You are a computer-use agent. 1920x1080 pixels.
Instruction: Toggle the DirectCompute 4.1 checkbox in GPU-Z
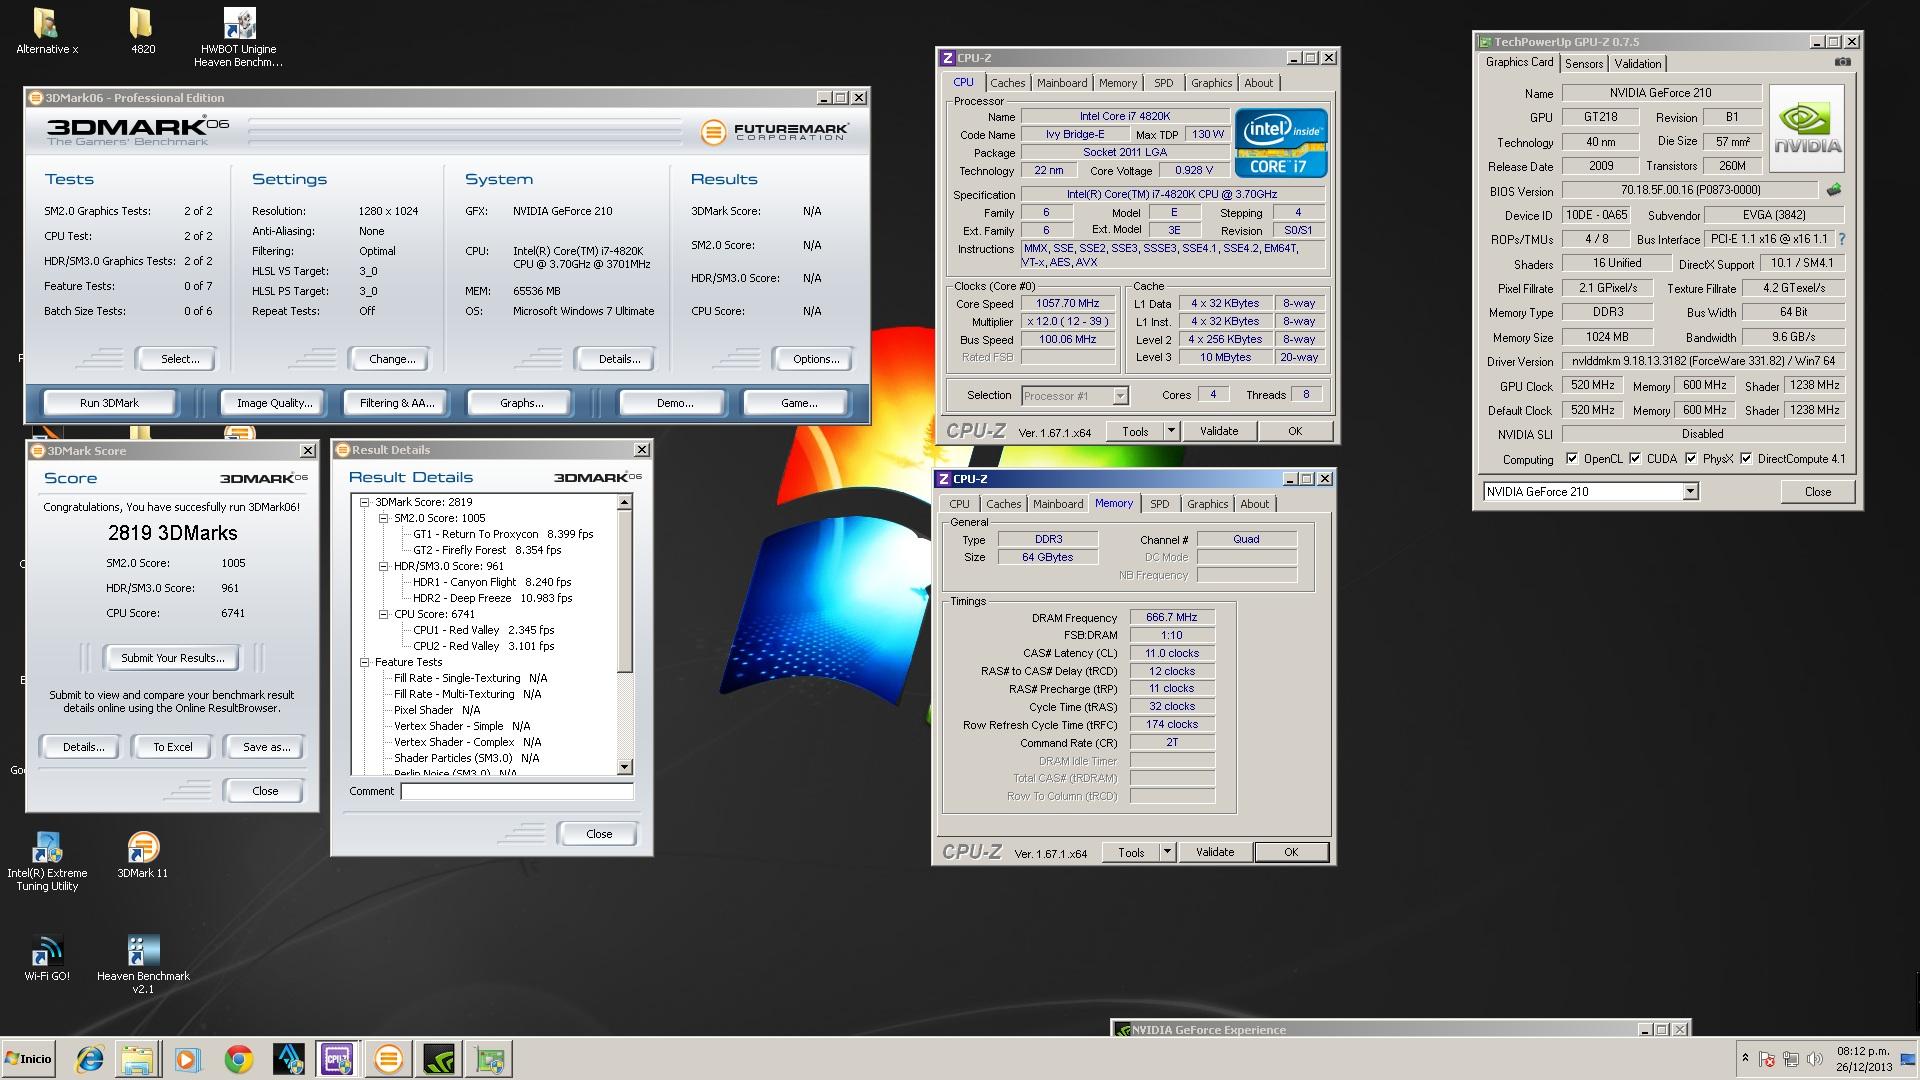click(x=1746, y=459)
